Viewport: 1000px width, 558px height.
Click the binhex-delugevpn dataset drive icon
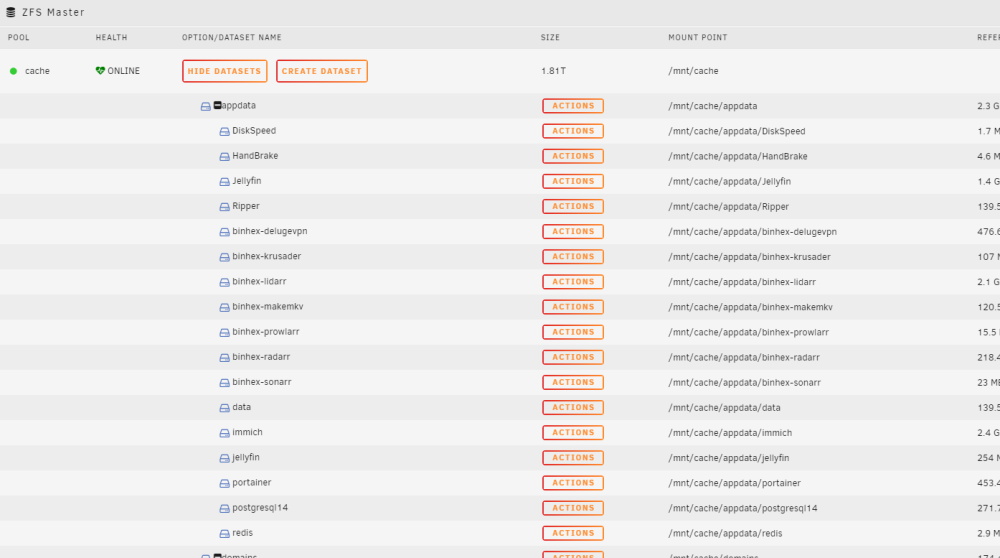click(224, 232)
